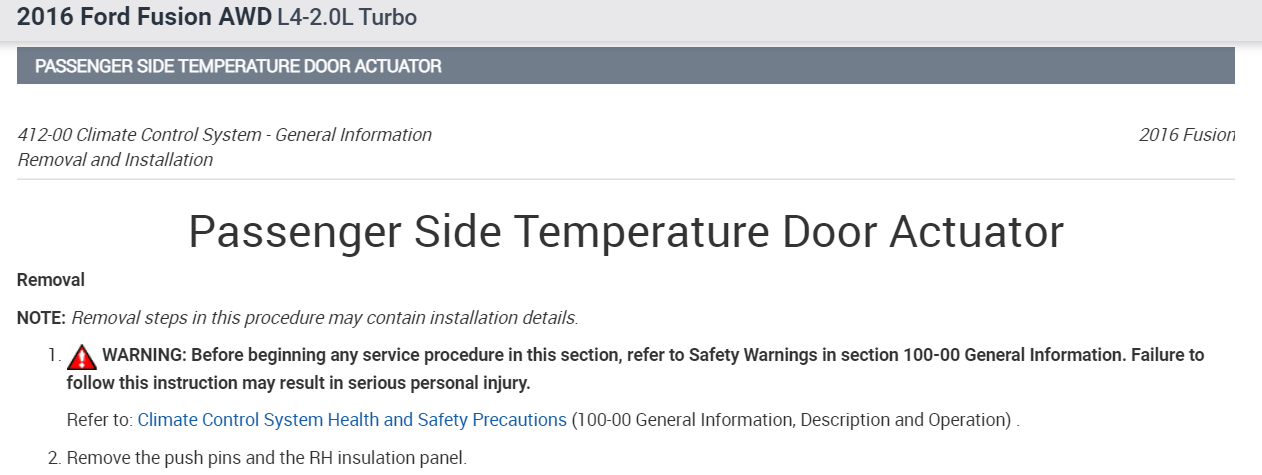The image size is (1262, 475).
Task: Click the gray Passenger Side Temperature Door Actuator bar
Action: coord(625,66)
